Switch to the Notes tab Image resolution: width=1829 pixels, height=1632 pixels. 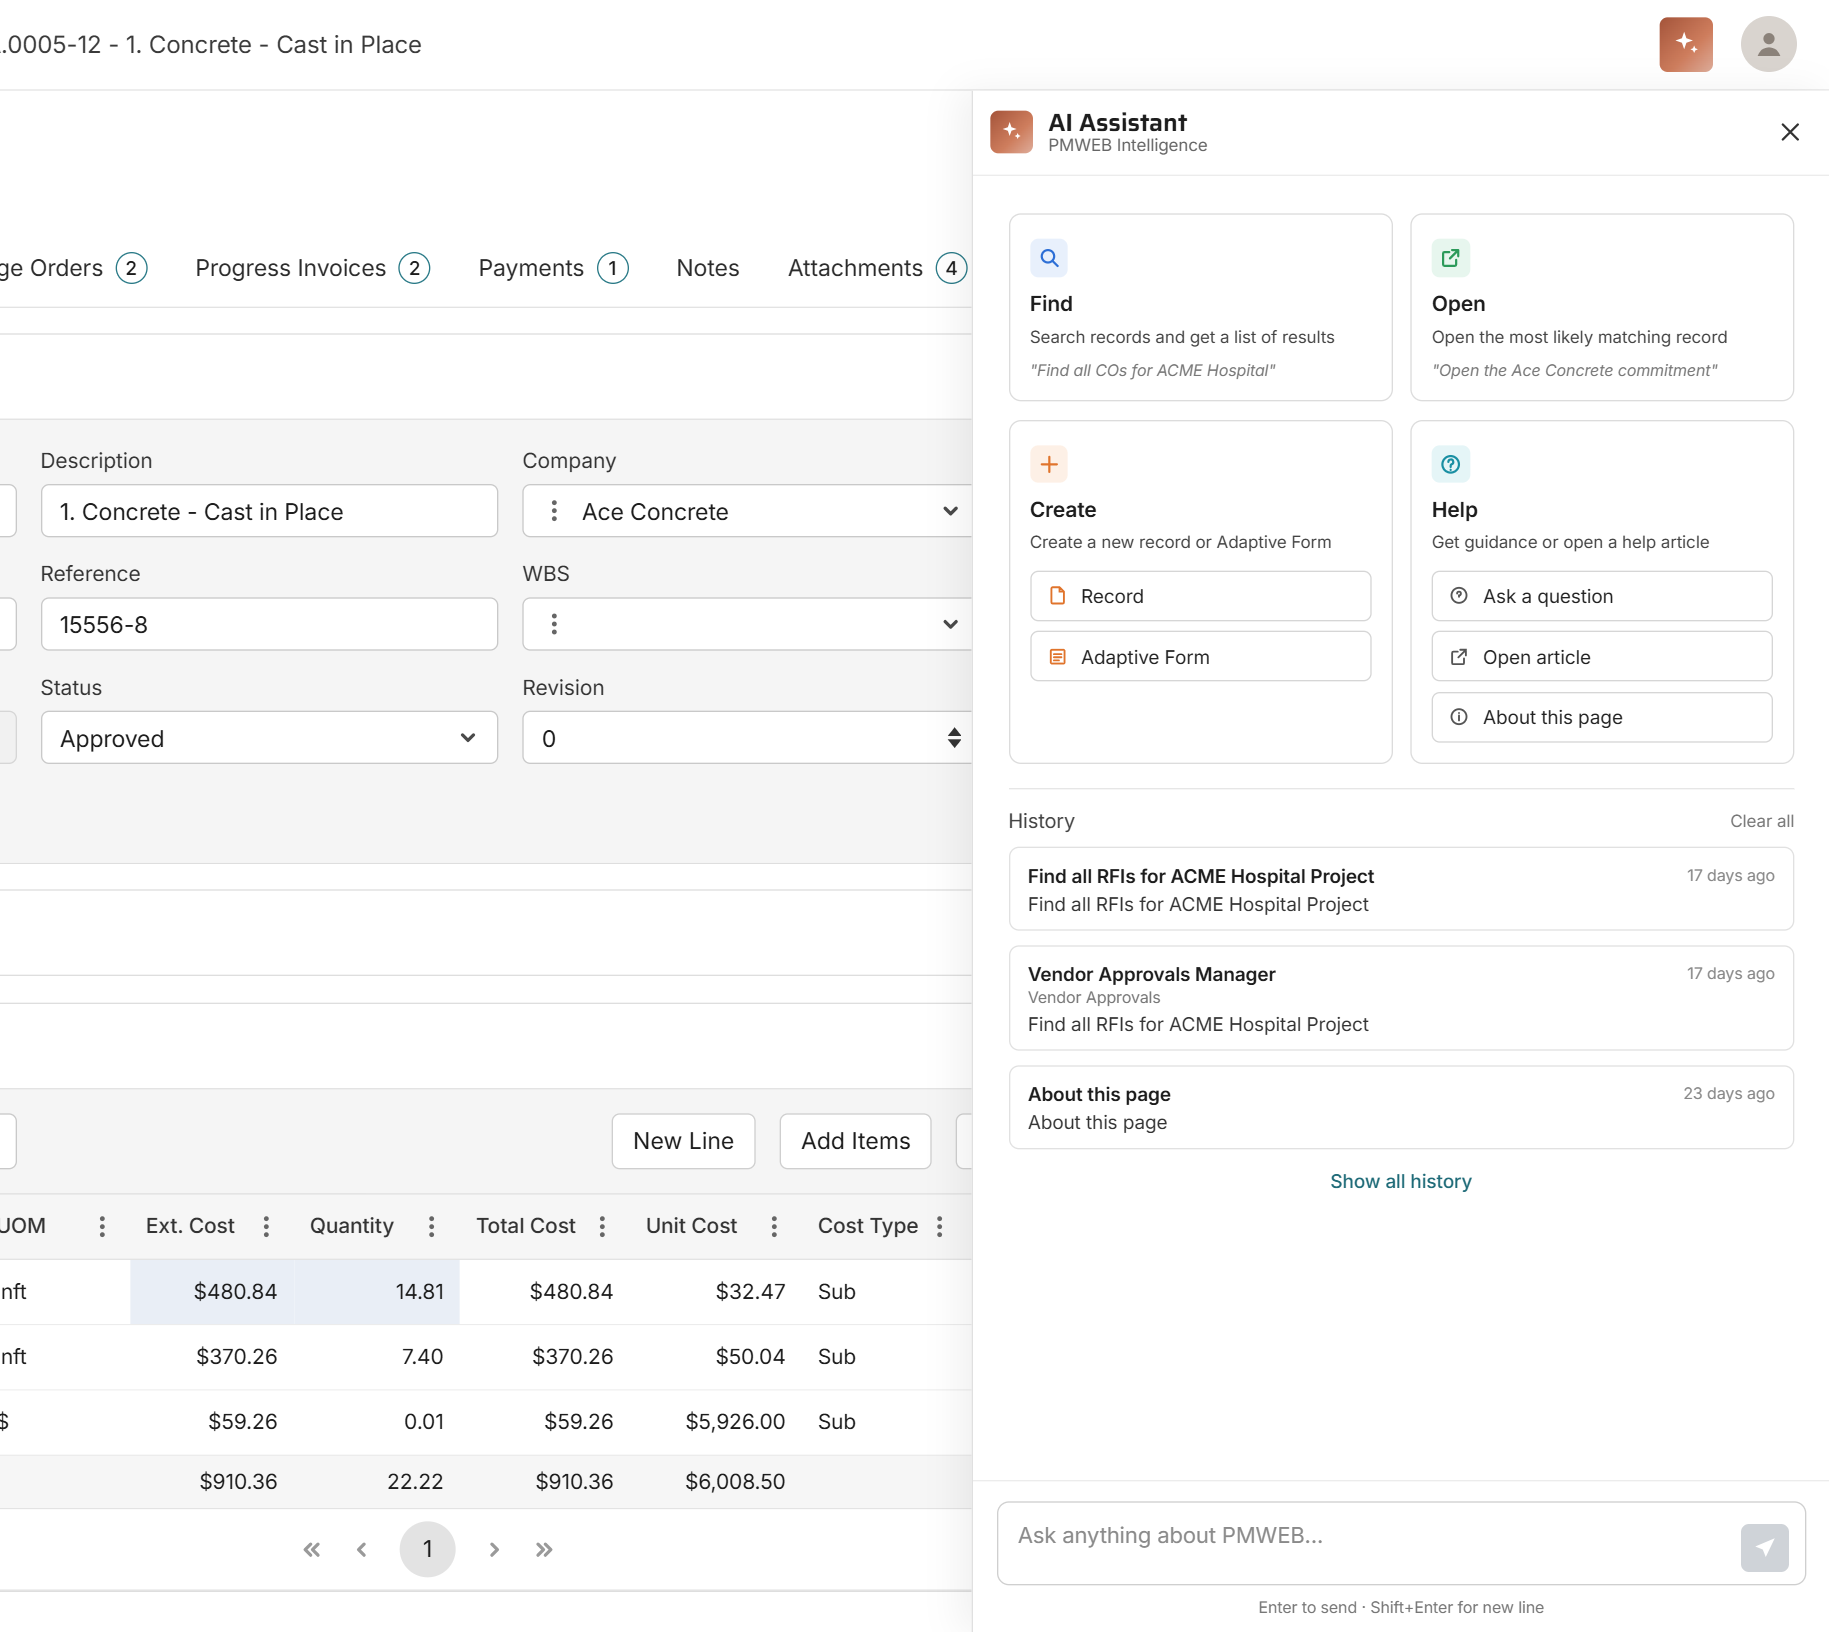point(708,268)
